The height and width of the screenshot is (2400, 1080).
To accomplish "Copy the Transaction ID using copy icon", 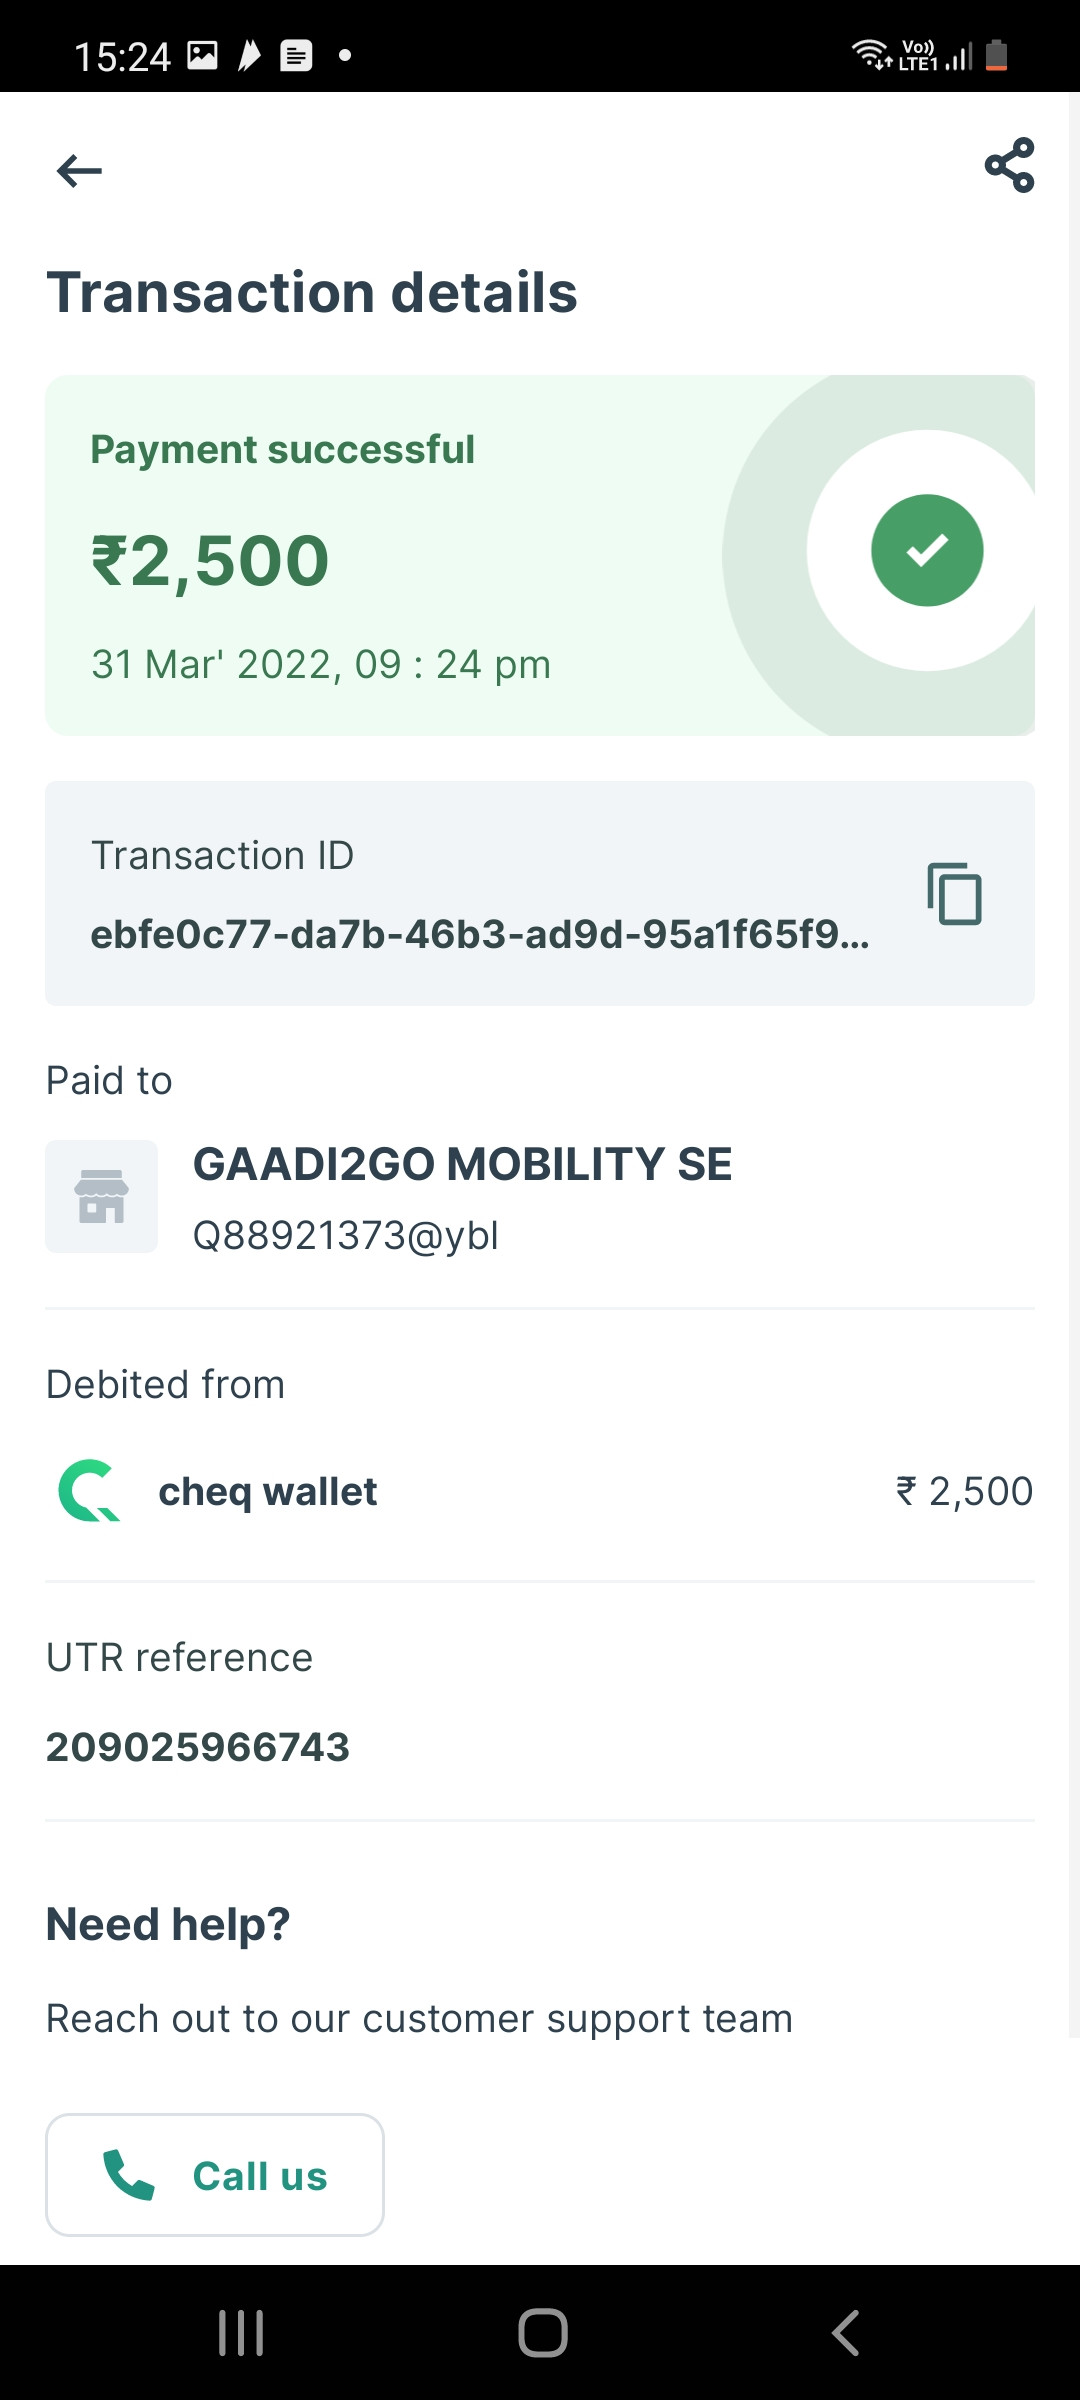I will click(x=954, y=893).
